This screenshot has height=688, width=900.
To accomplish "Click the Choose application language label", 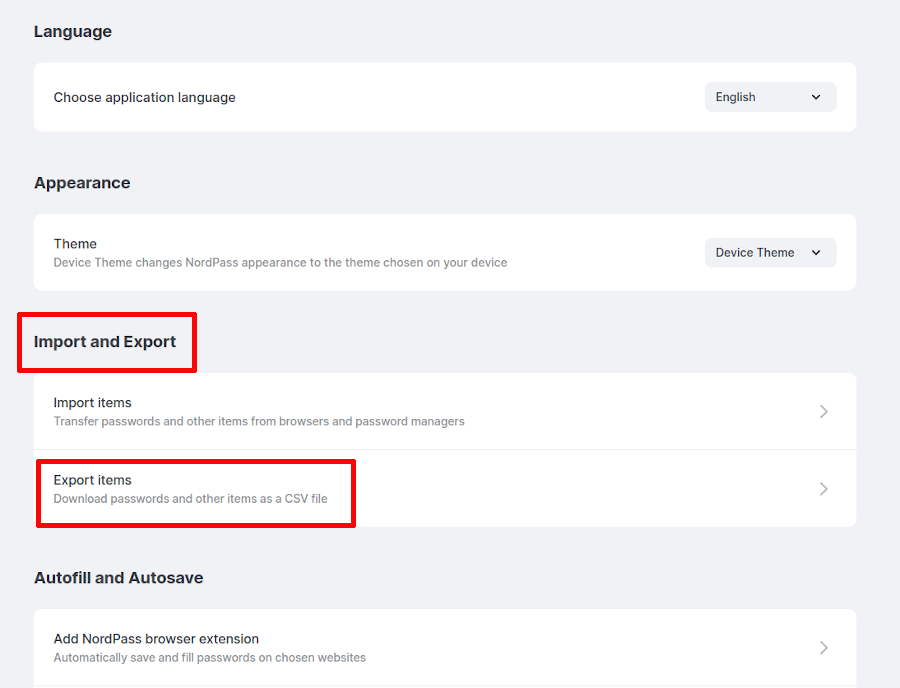I will (x=145, y=98).
